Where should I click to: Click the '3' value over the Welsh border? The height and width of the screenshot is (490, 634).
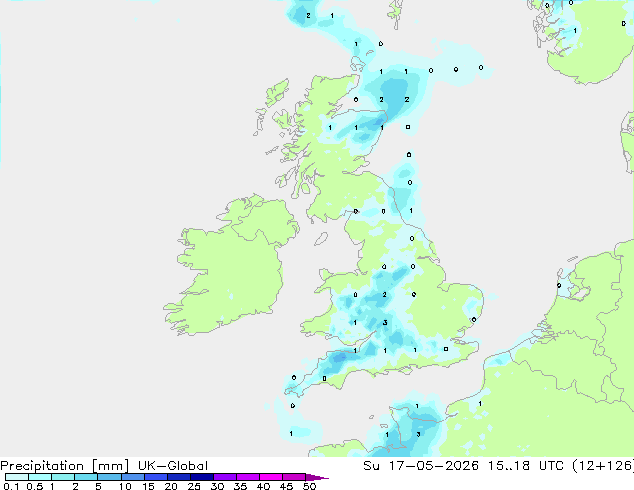point(385,323)
